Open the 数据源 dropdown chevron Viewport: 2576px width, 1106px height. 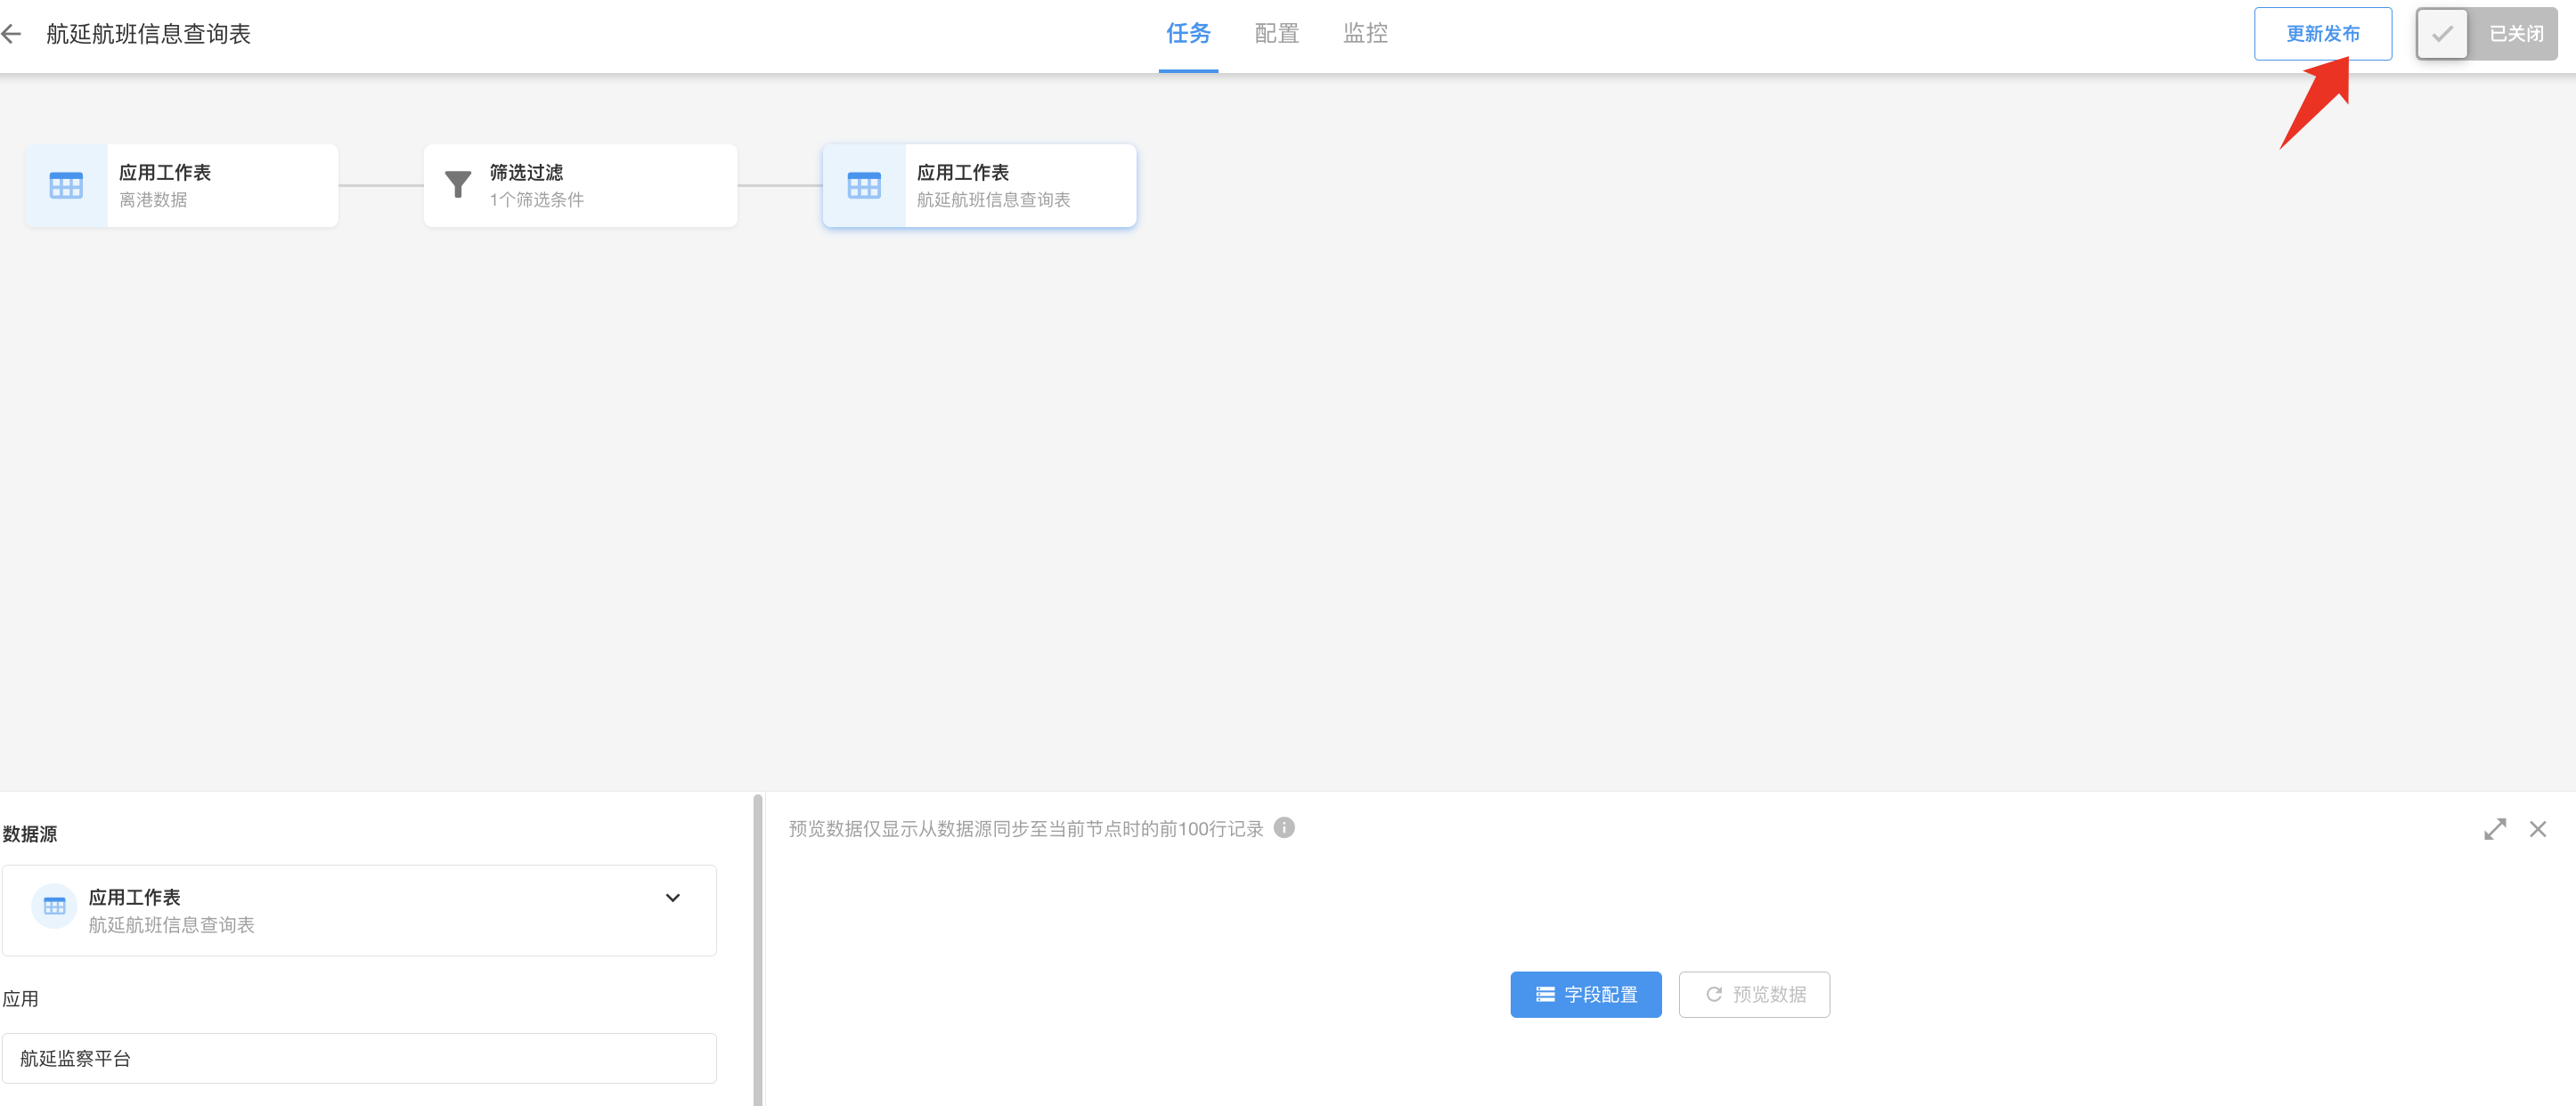[x=673, y=898]
